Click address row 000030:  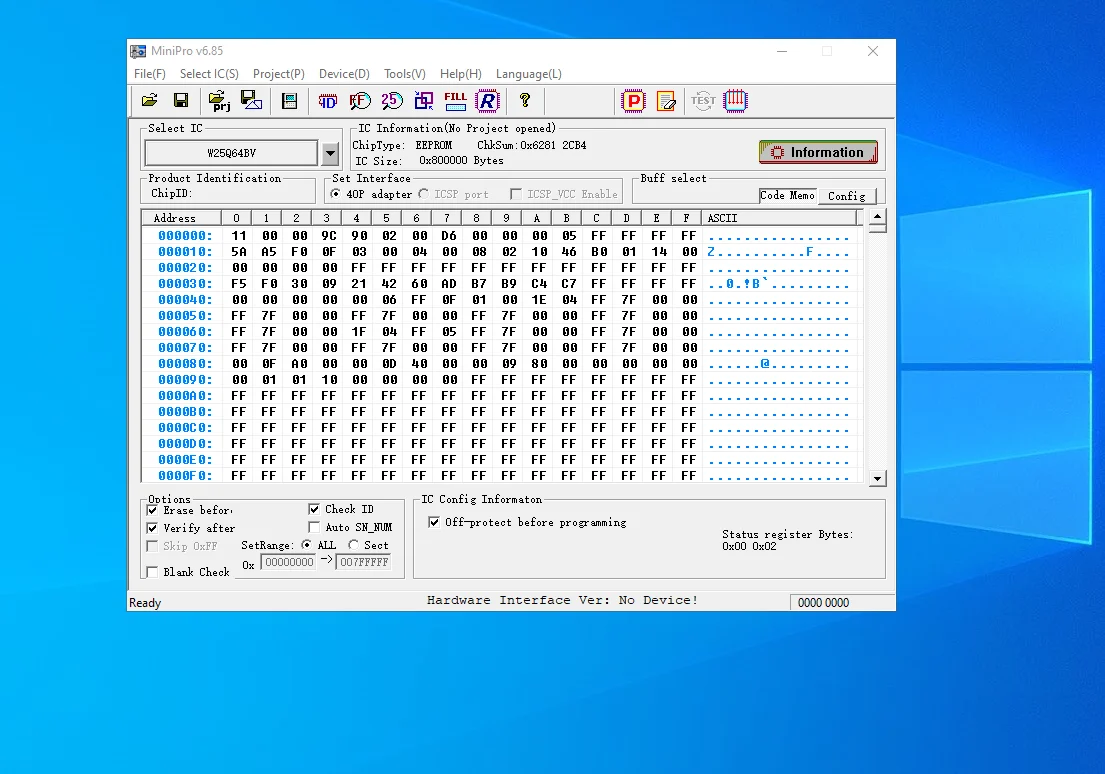185,283
